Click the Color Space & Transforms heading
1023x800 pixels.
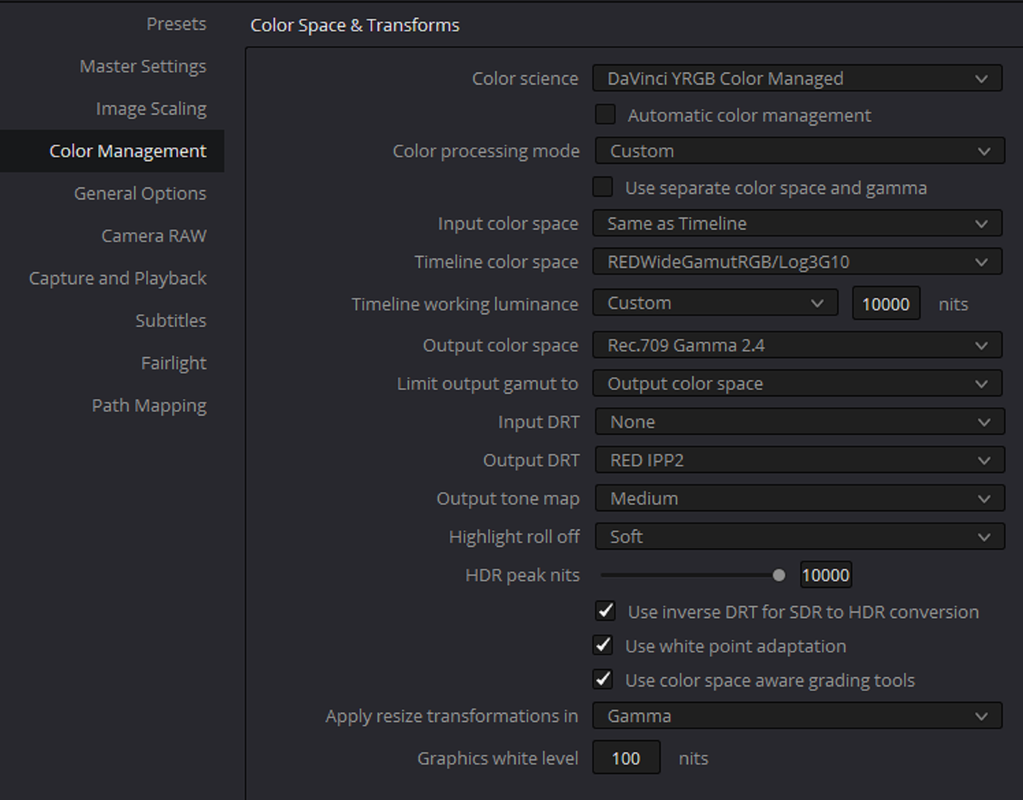pyautogui.click(x=355, y=25)
